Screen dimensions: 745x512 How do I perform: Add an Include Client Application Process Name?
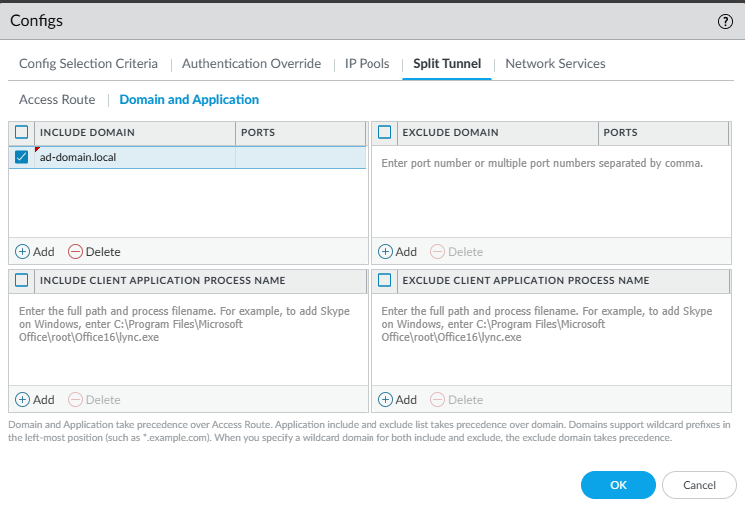click(35, 400)
